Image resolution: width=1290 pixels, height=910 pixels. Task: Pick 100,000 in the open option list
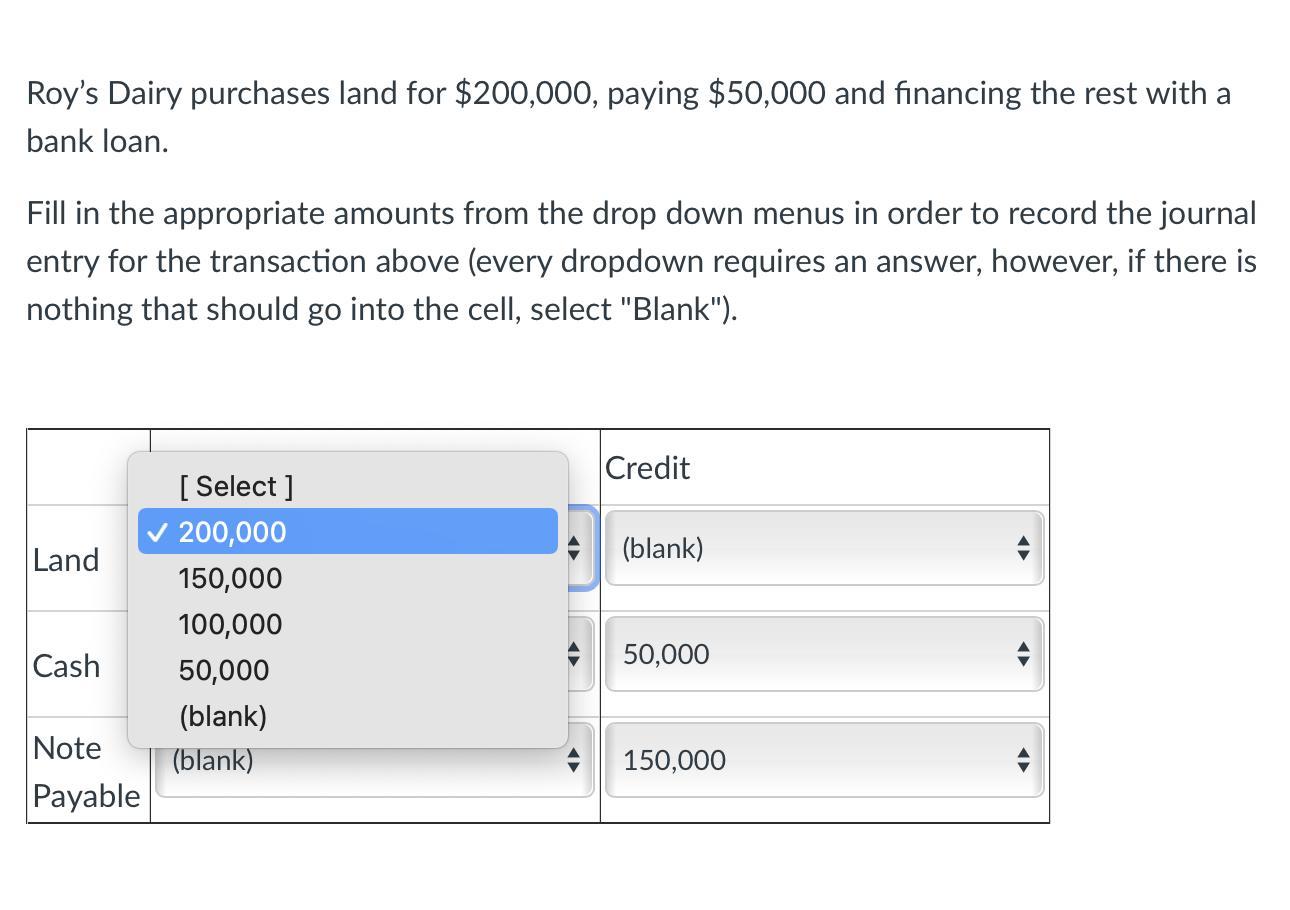tap(230, 624)
